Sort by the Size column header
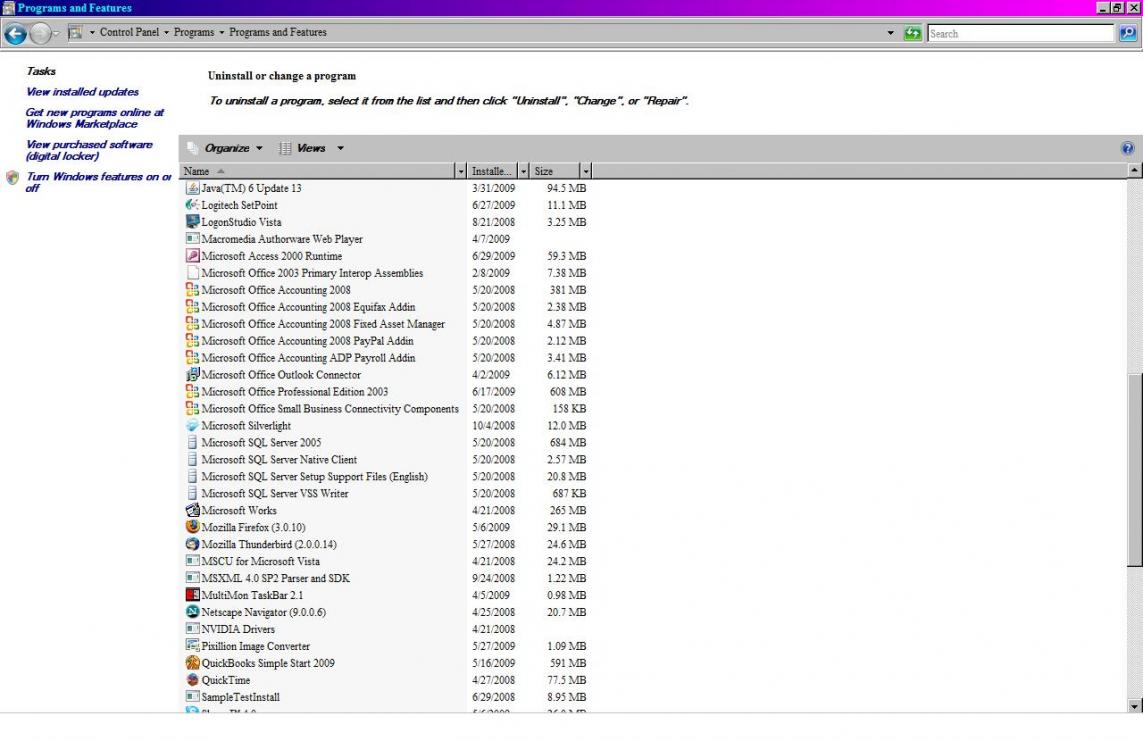The height and width of the screenshot is (741, 1143). click(x=555, y=171)
